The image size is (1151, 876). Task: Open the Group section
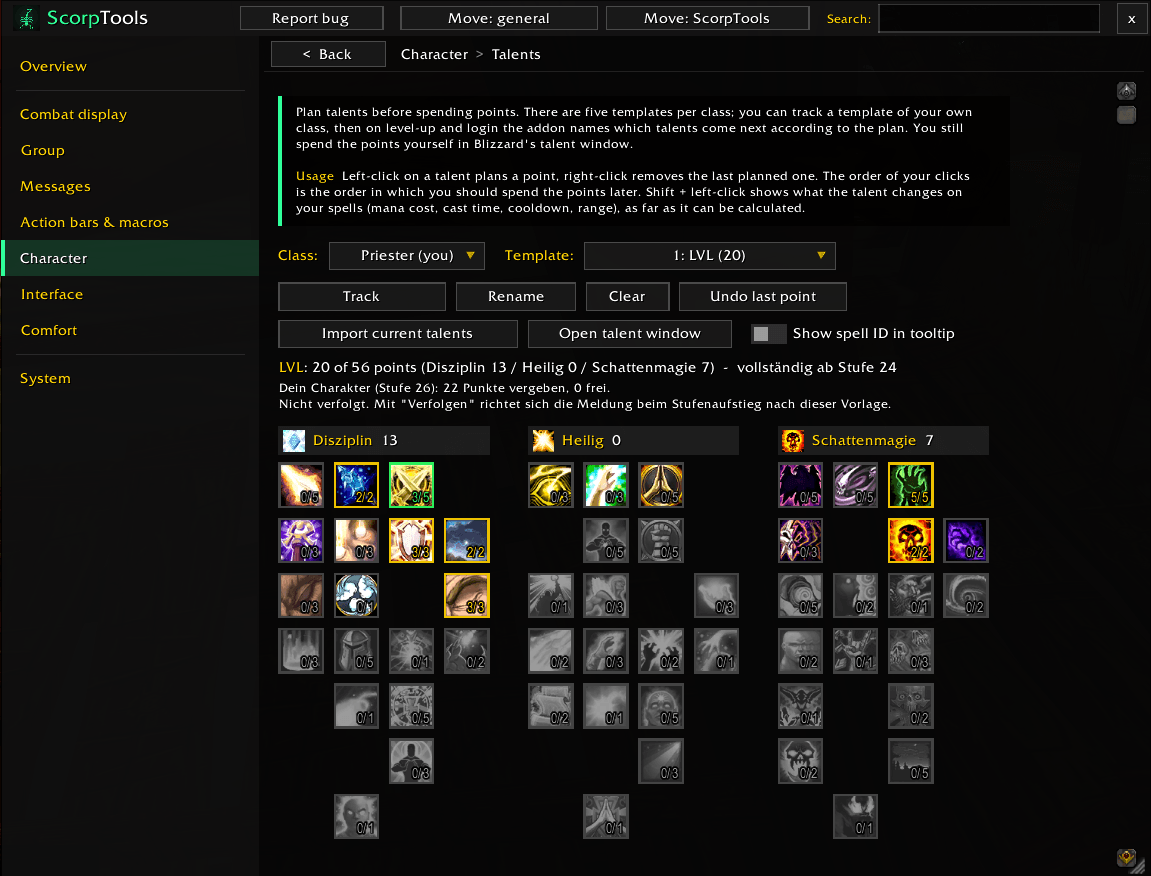coord(43,151)
